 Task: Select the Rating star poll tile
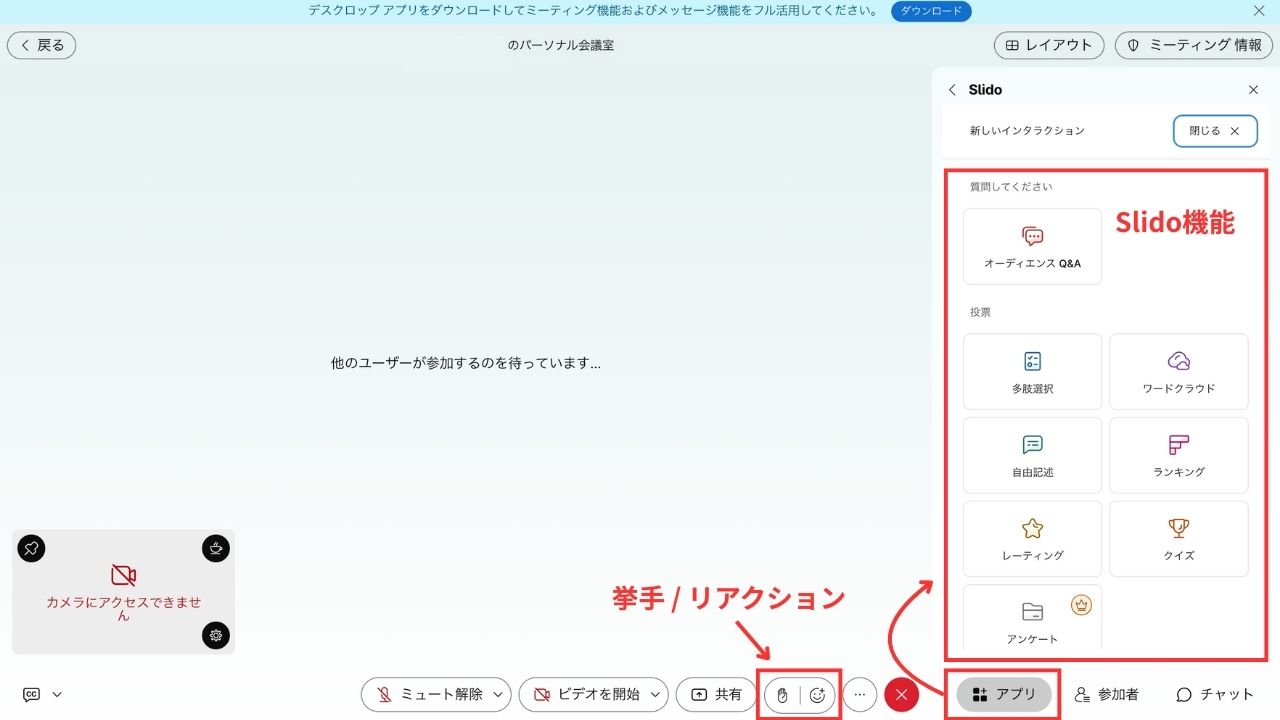[1032, 538]
